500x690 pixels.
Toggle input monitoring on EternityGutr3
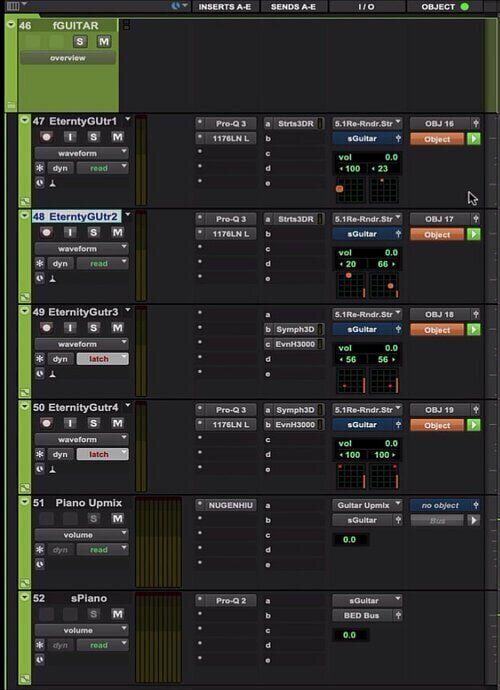pyautogui.click(x=70, y=328)
